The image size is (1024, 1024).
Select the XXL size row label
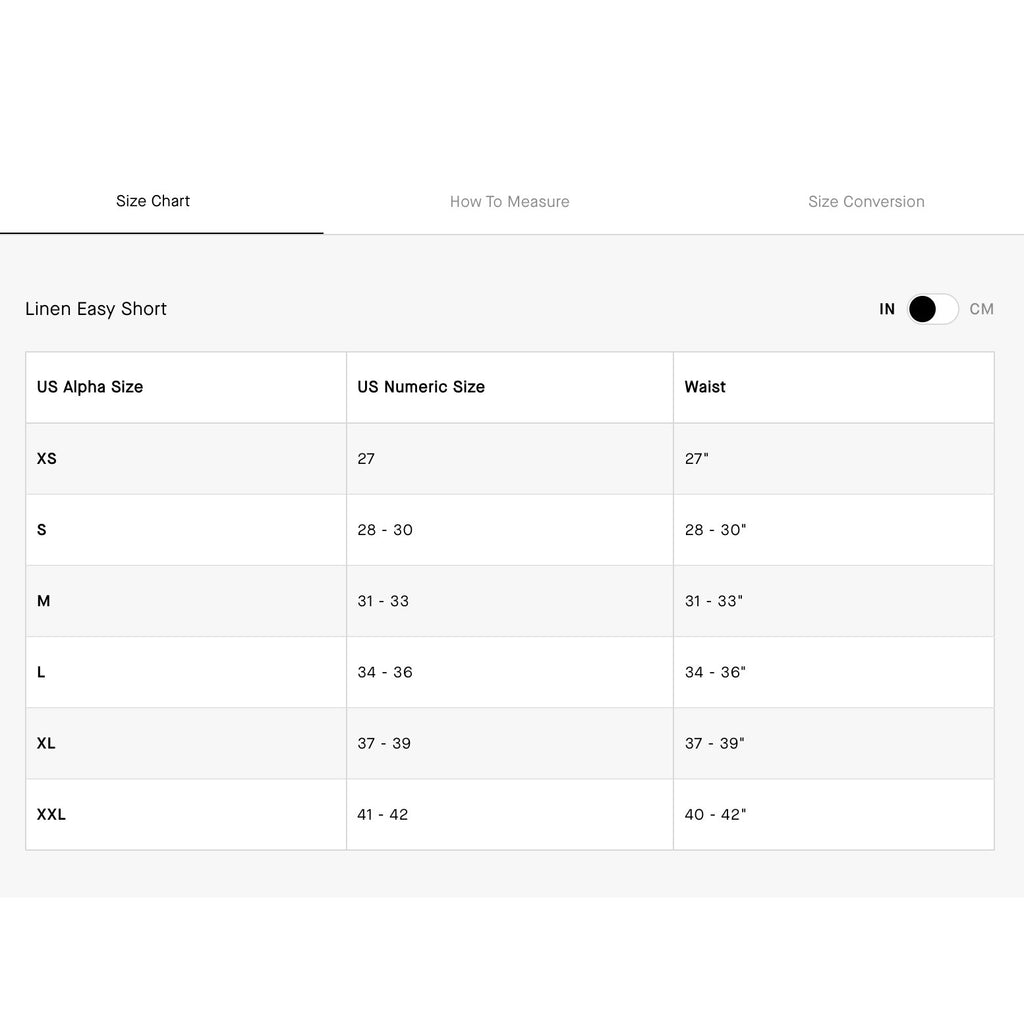[x=51, y=814]
